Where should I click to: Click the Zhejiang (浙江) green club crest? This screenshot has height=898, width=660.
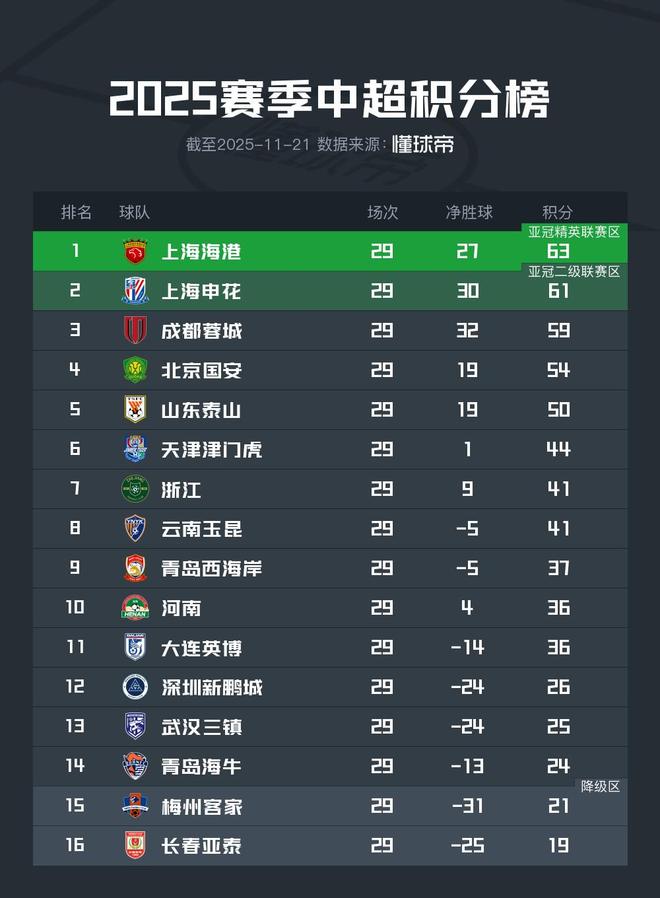[x=135, y=489]
